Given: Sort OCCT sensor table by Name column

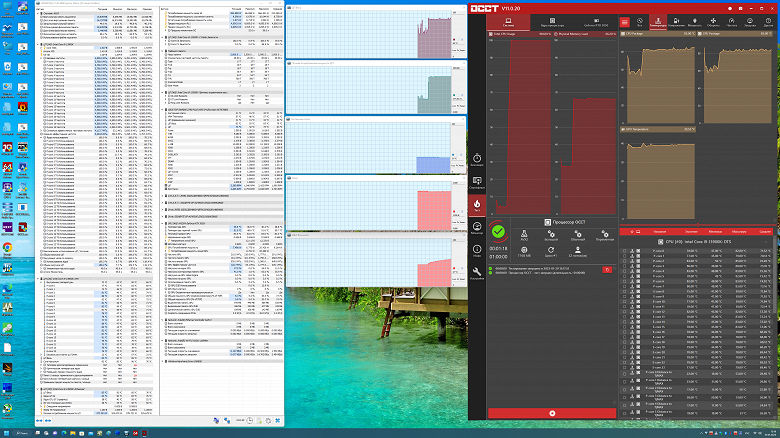Looking at the screenshot, I should 660,231.
